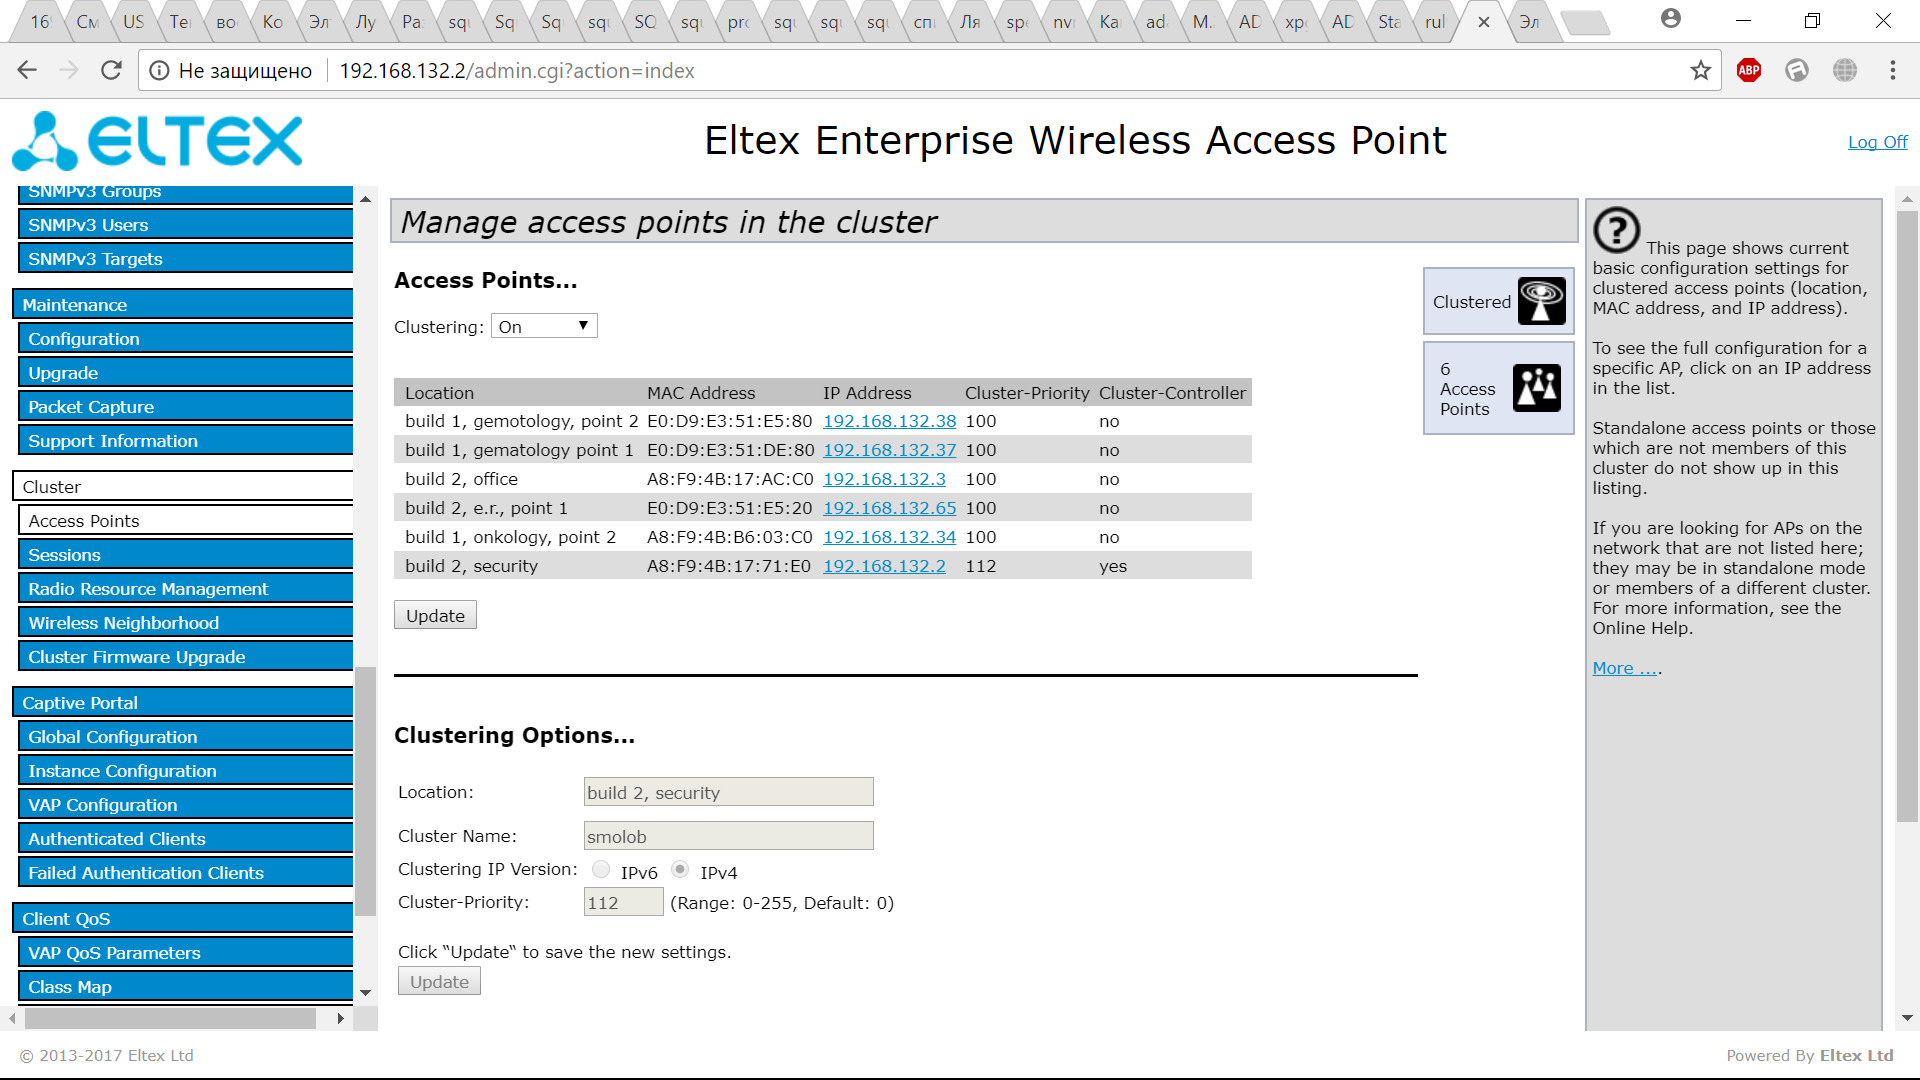Click the Log Off link
This screenshot has height=1080, width=1920.
(1877, 142)
